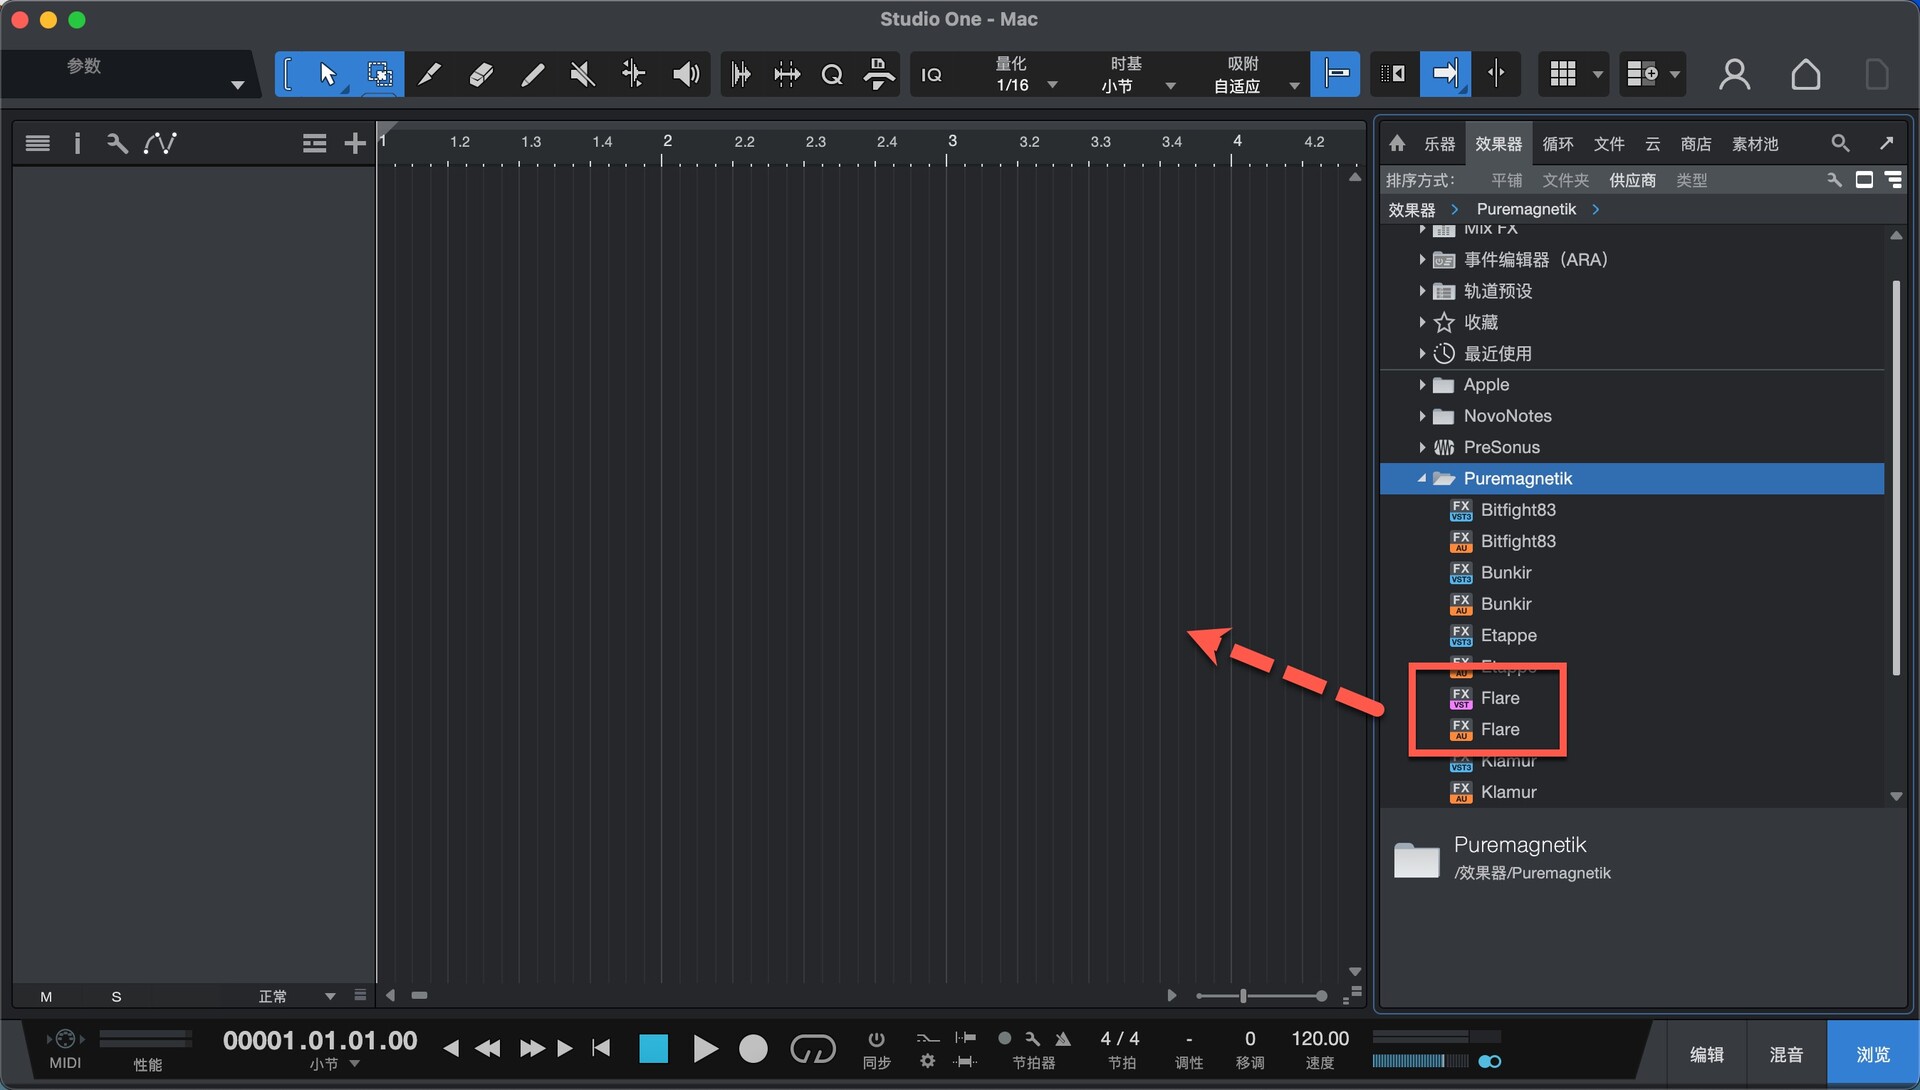Search in the browser
Image resolution: width=1920 pixels, height=1090 pixels.
click(x=1840, y=143)
